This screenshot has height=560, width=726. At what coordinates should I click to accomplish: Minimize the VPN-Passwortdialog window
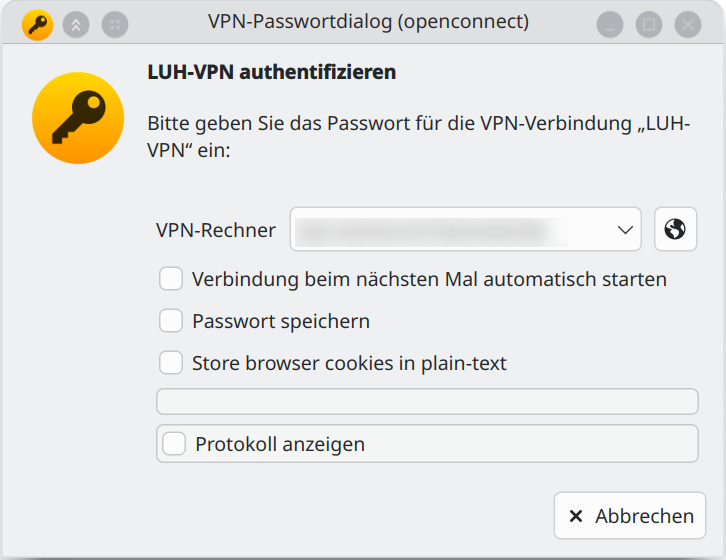click(611, 24)
